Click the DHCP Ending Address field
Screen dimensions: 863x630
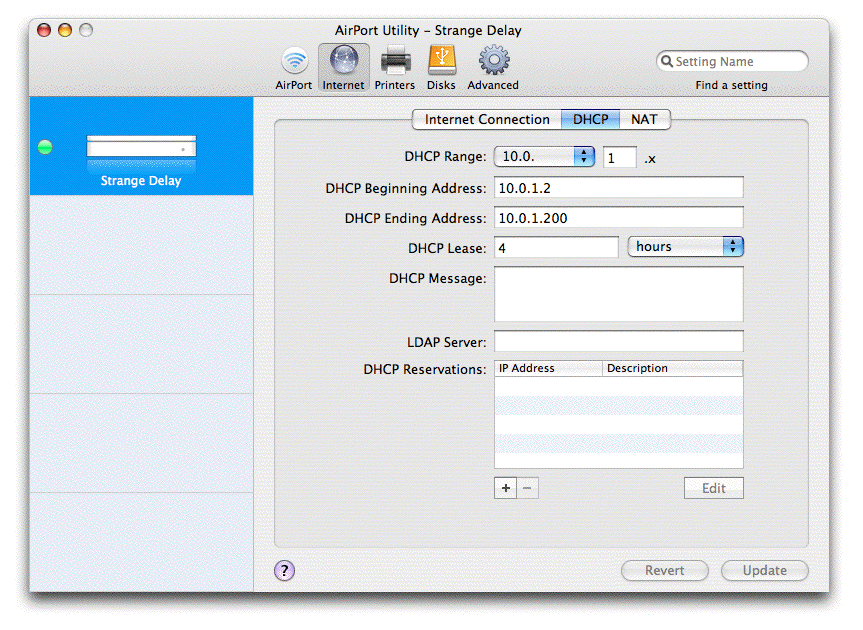pos(618,218)
